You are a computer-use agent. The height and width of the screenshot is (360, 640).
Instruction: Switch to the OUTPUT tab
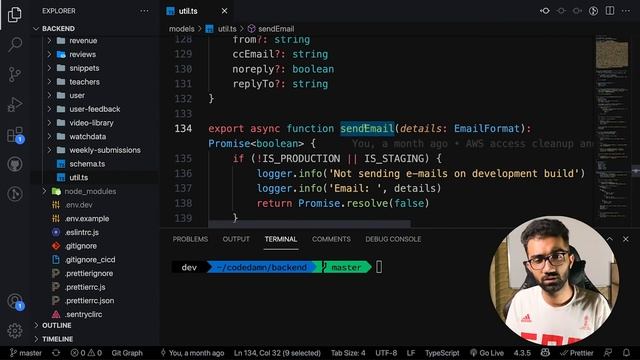coord(236,239)
